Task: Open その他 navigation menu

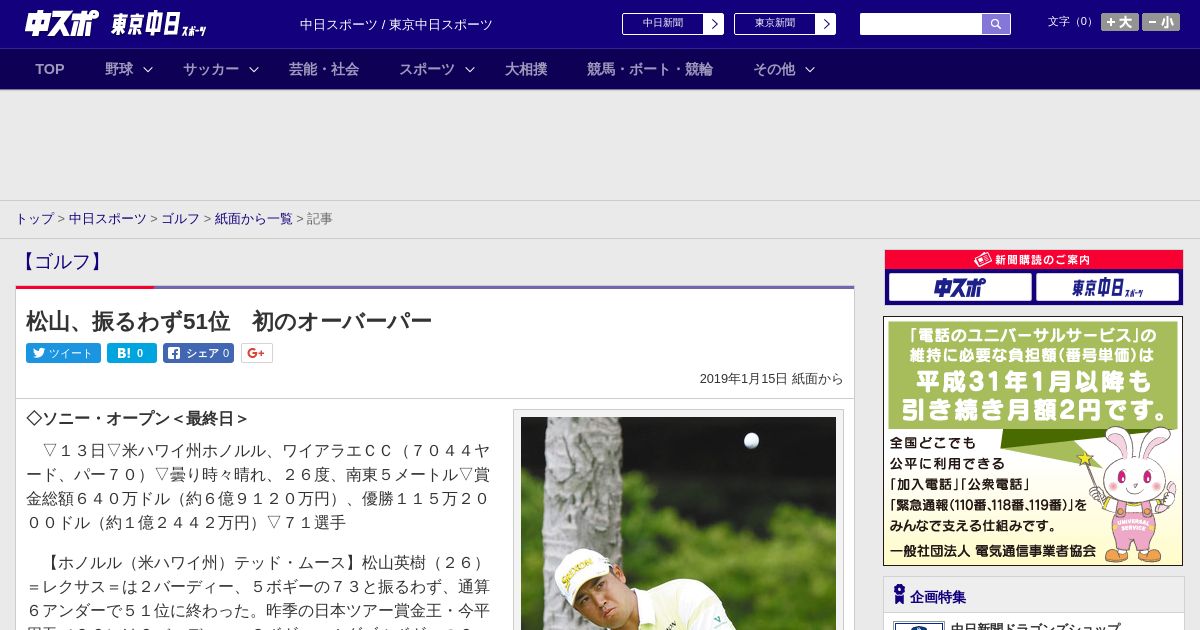Action: pos(774,69)
